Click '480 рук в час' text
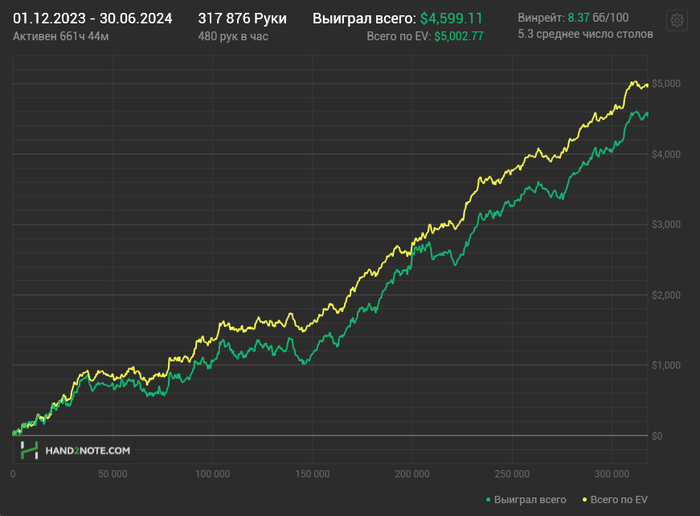Image resolution: width=700 pixels, height=516 pixels. 233,36
